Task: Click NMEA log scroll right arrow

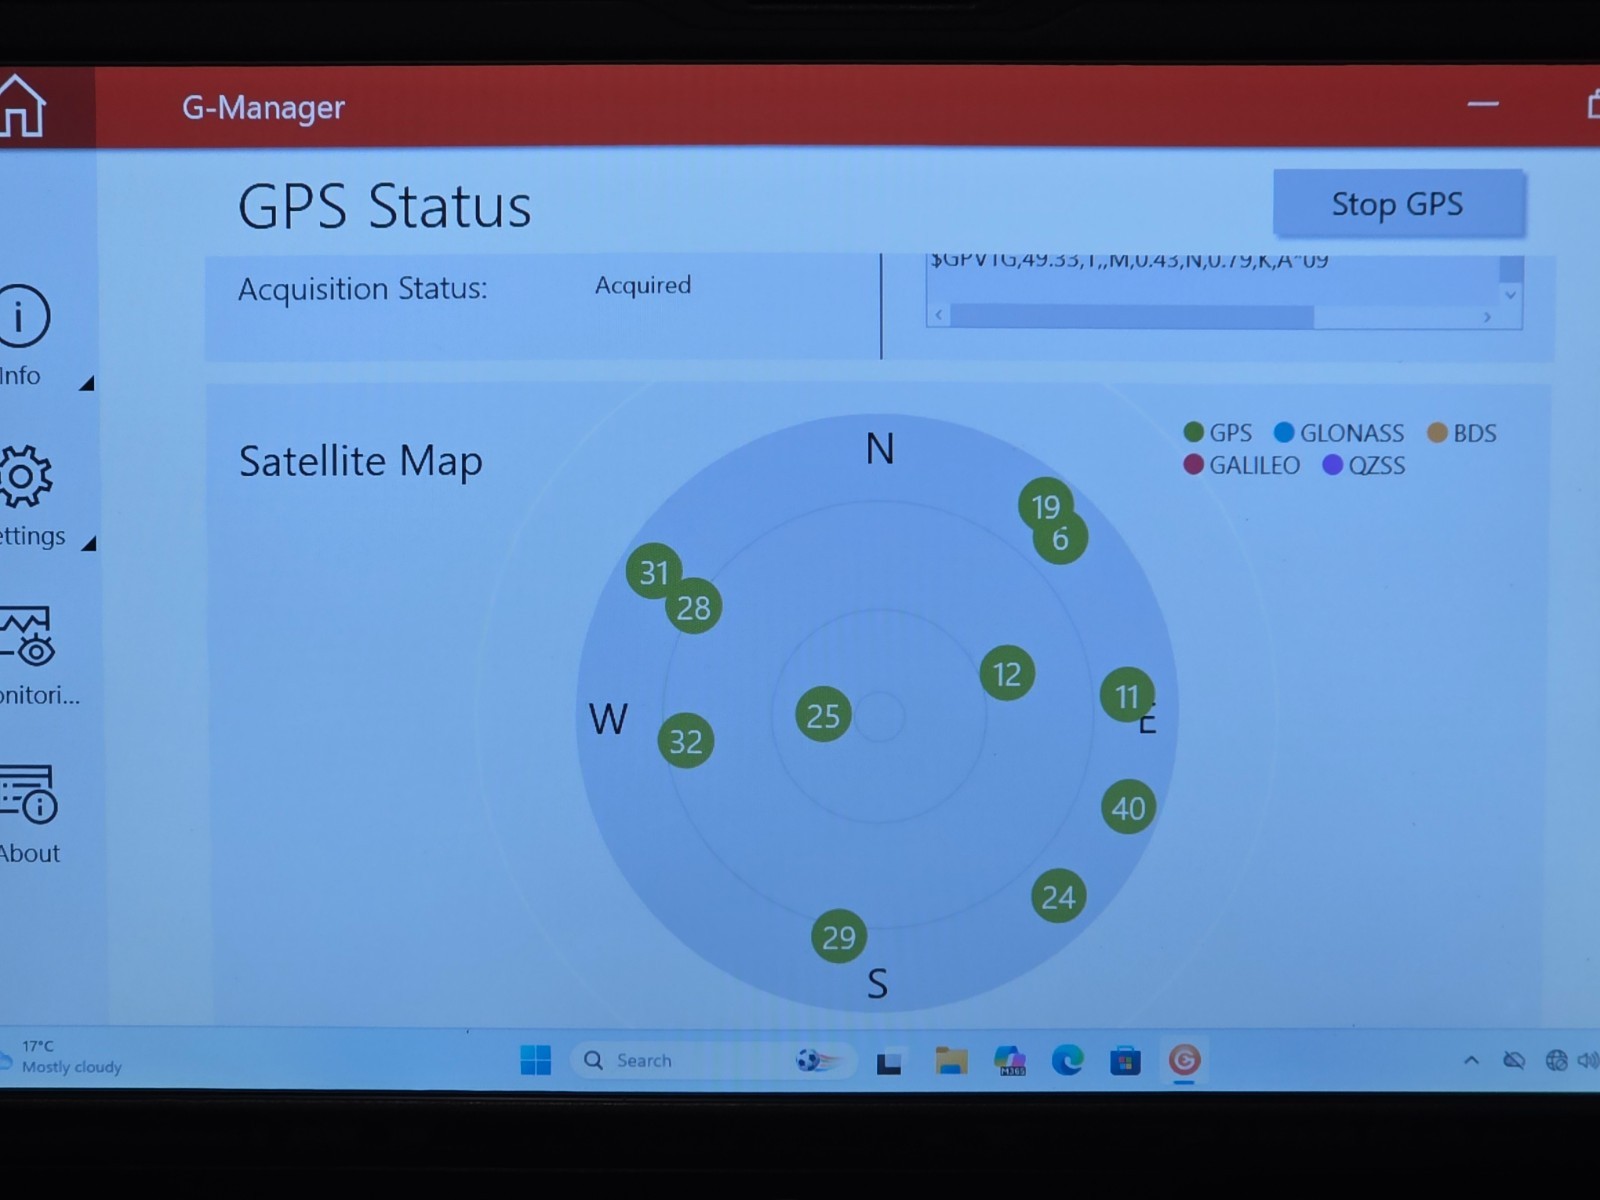Action: point(1487,317)
